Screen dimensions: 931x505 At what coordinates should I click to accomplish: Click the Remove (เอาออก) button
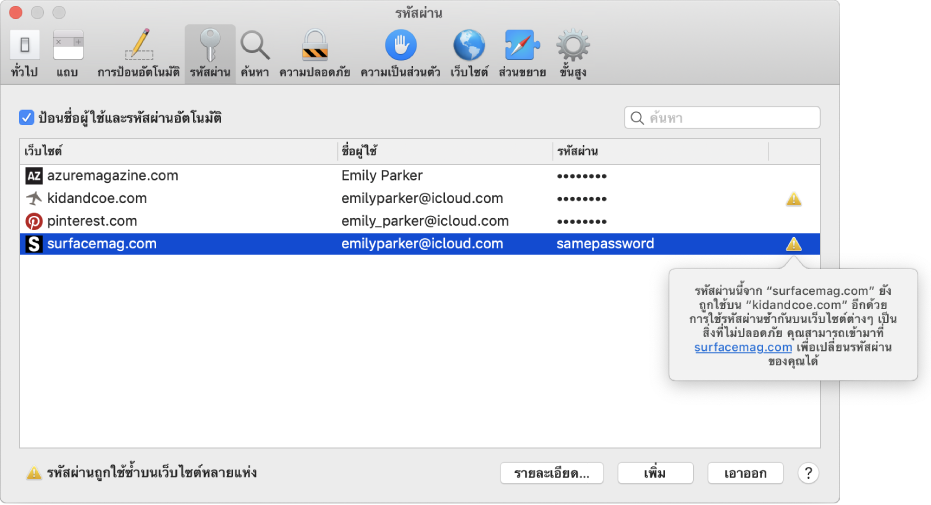(x=745, y=474)
